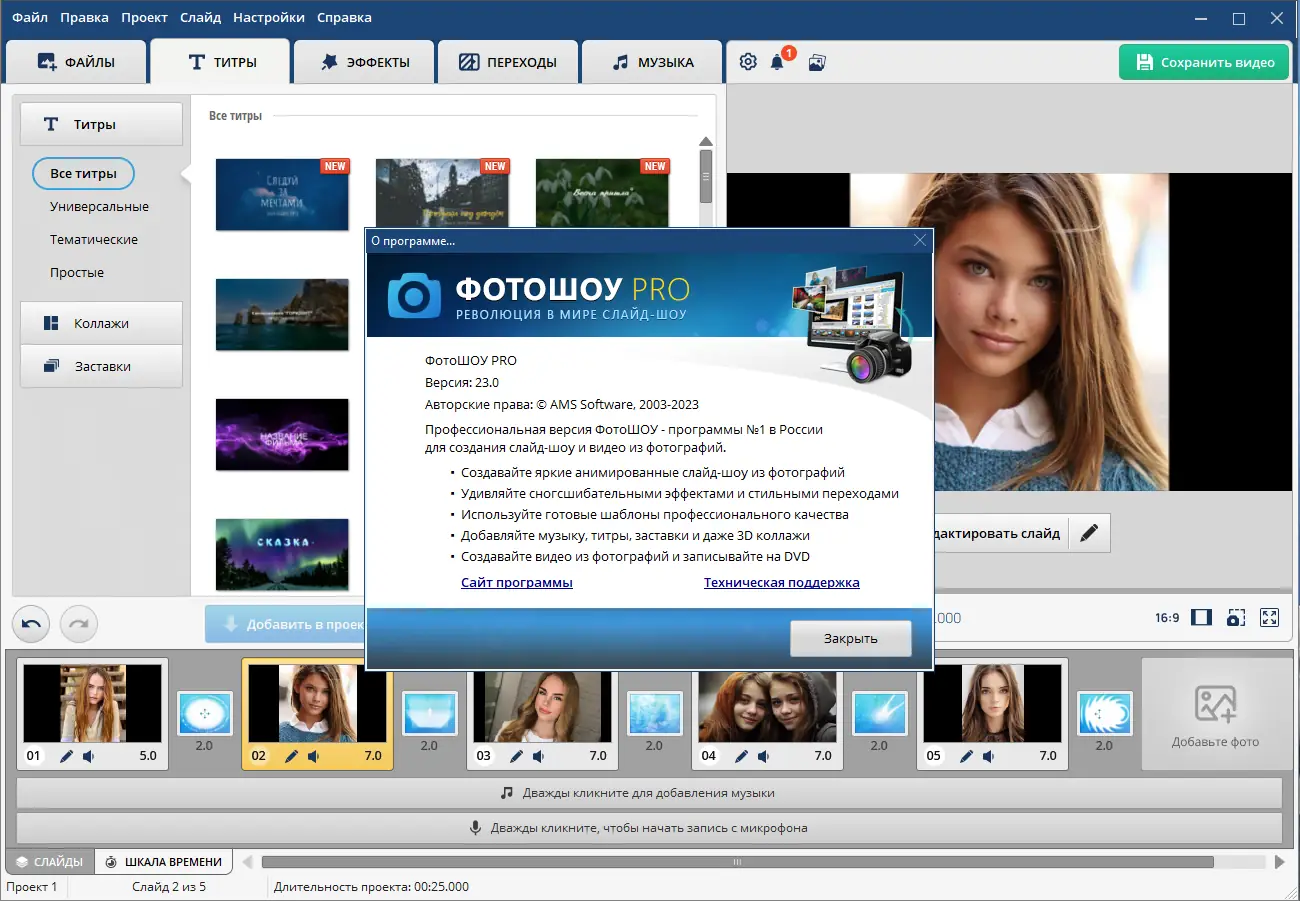Close the О программе dialog with the X
Image resolution: width=1300 pixels, height=901 pixels.
920,240
